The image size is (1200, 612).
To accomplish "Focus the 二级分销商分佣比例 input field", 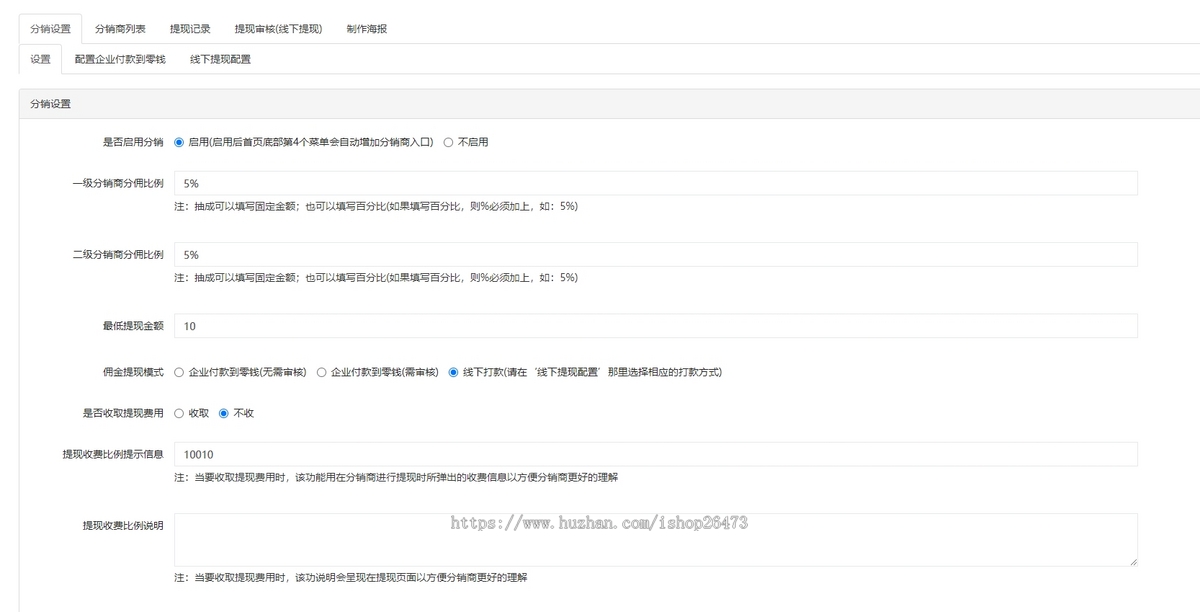I will pos(656,254).
